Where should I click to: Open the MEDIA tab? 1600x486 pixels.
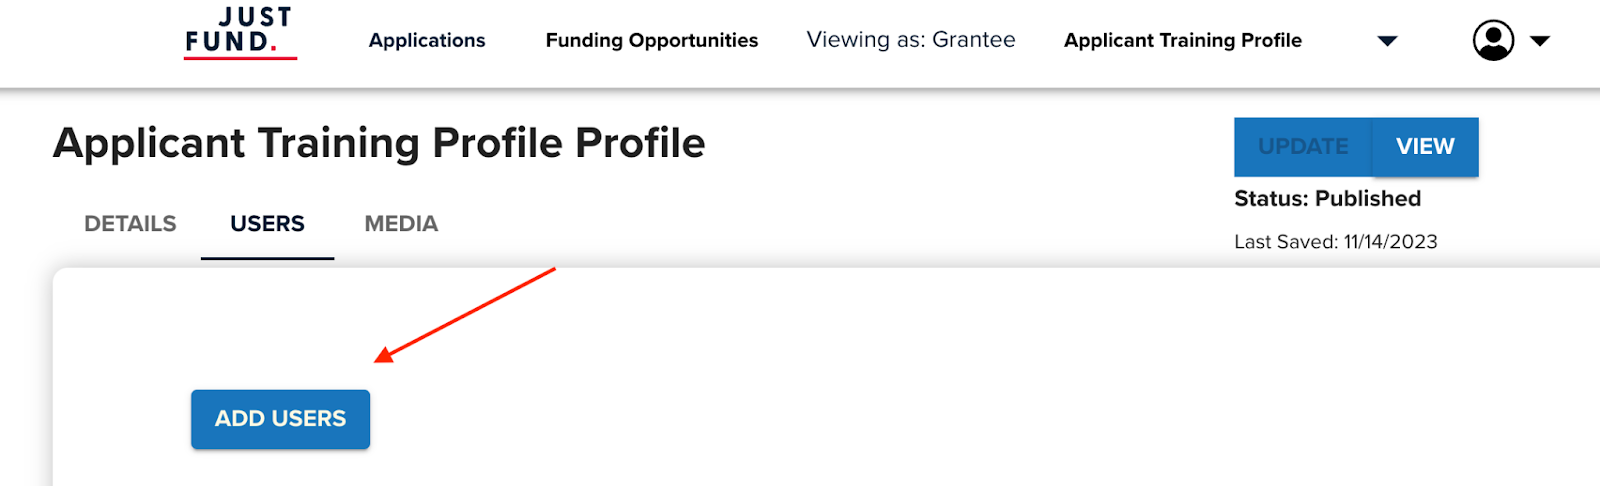(401, 224)
